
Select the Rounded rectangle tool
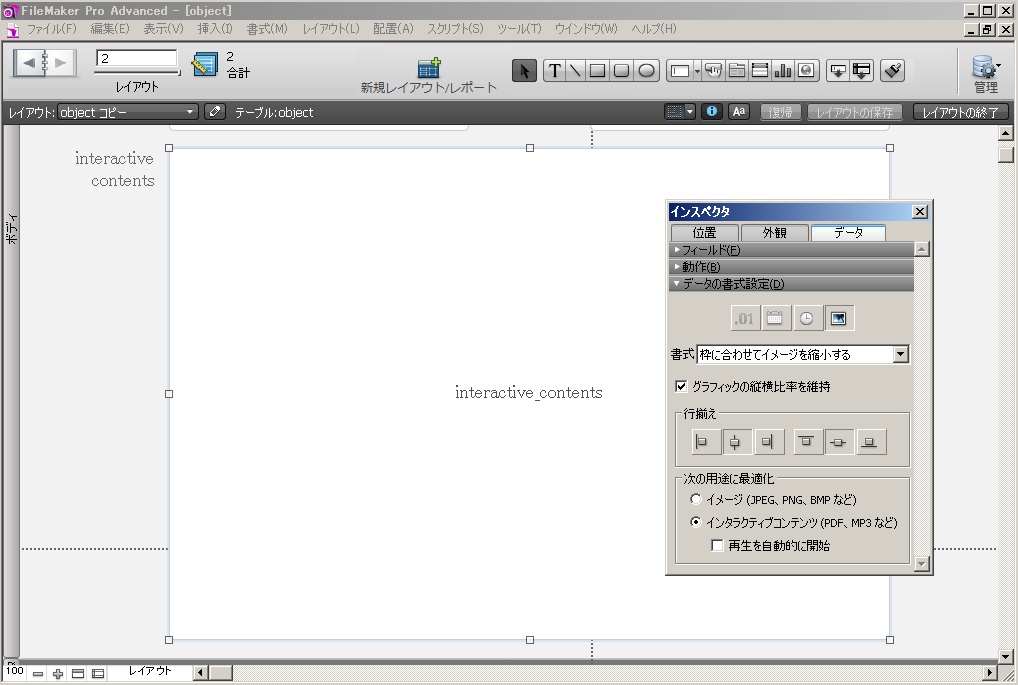click(x=622, y=70)
